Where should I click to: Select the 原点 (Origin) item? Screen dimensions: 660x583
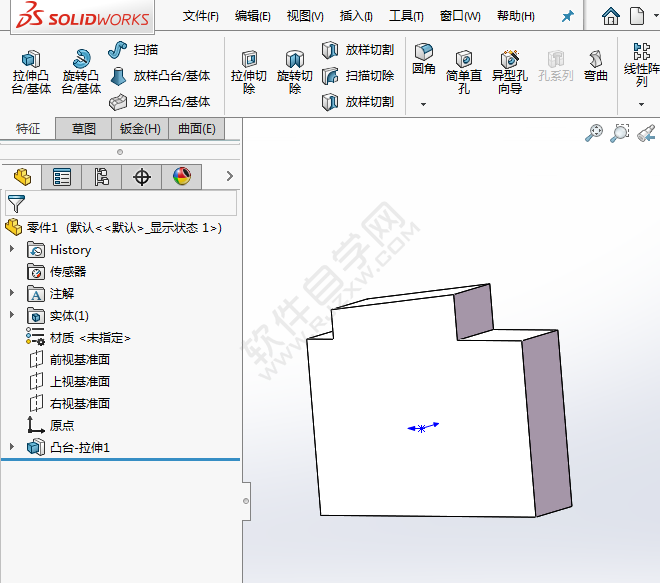(x=51, y=425)
